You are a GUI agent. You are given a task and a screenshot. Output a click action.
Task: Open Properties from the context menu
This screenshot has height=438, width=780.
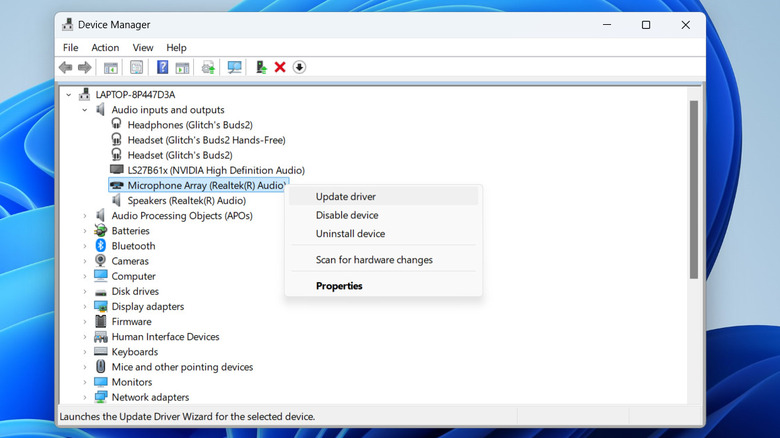(339, 286)
